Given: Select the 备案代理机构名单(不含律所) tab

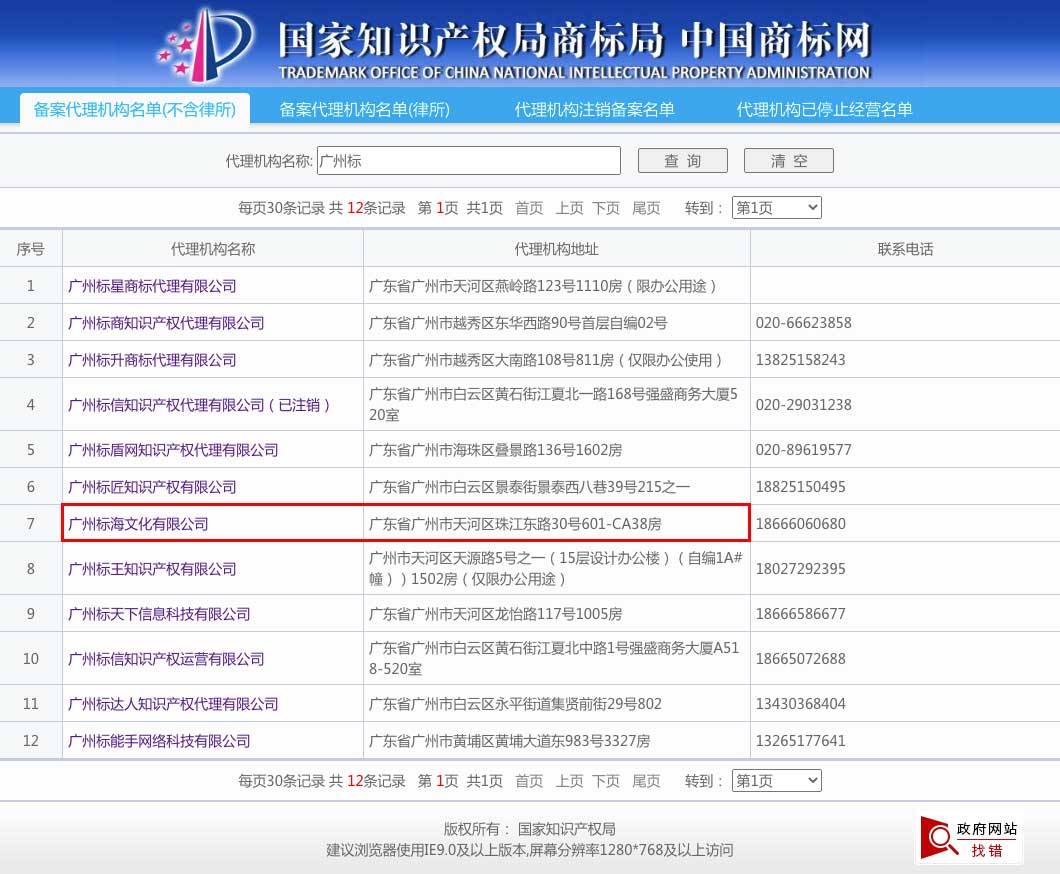Looking at the screenshot, I should click(135, 110).
